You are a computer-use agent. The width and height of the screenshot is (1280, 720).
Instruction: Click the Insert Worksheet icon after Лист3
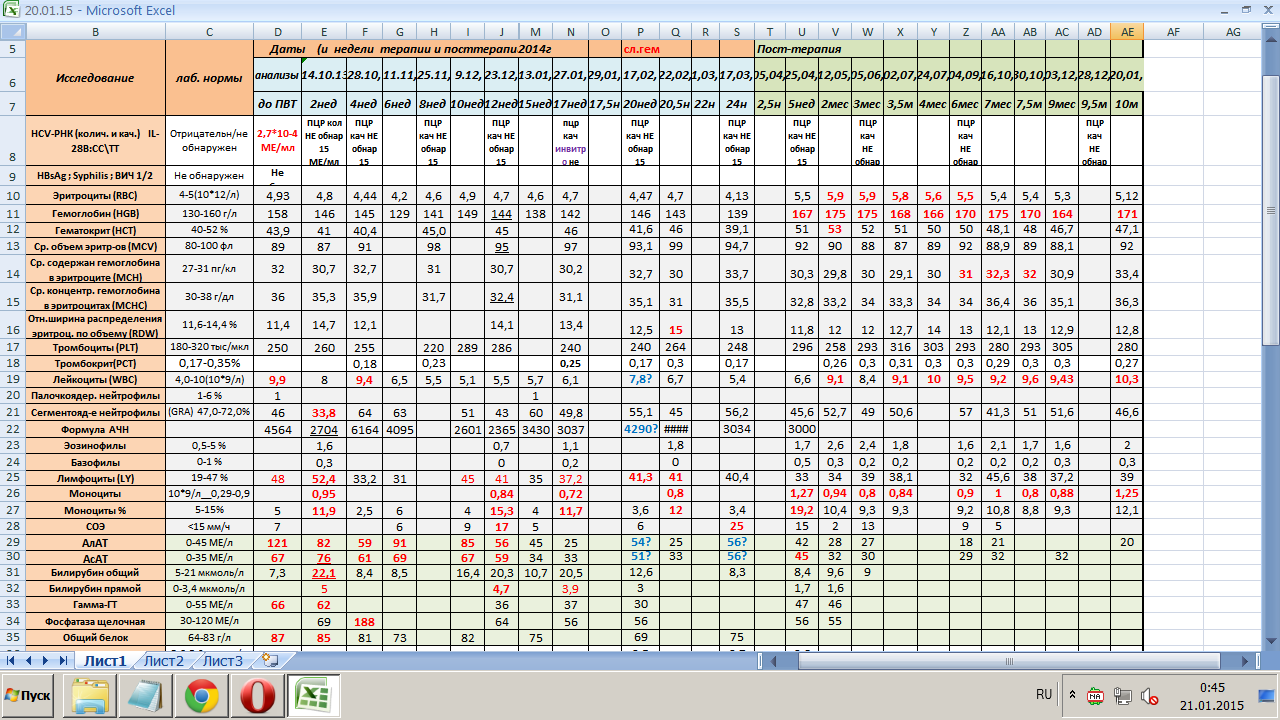click(270, 660)
